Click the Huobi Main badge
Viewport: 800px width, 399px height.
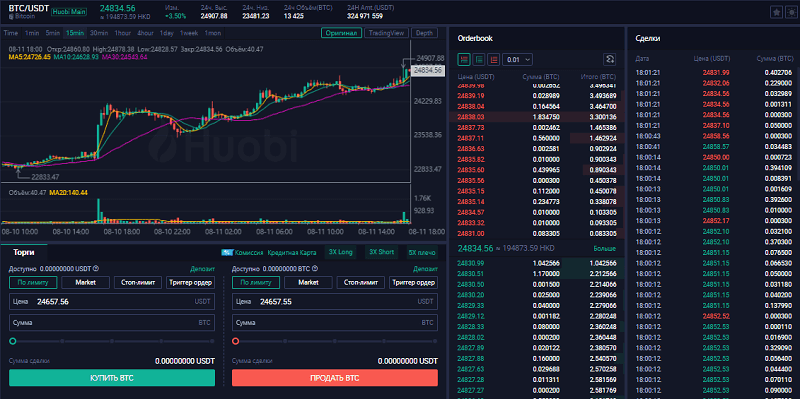click(x=69, y=12)
